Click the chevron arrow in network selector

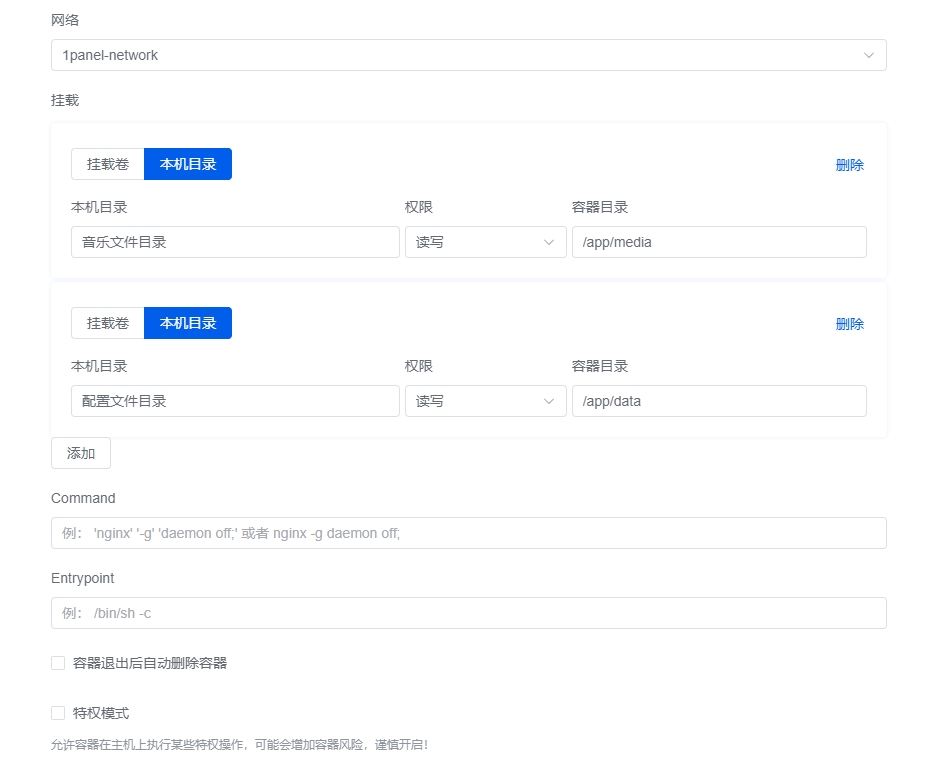coord(868,55)
